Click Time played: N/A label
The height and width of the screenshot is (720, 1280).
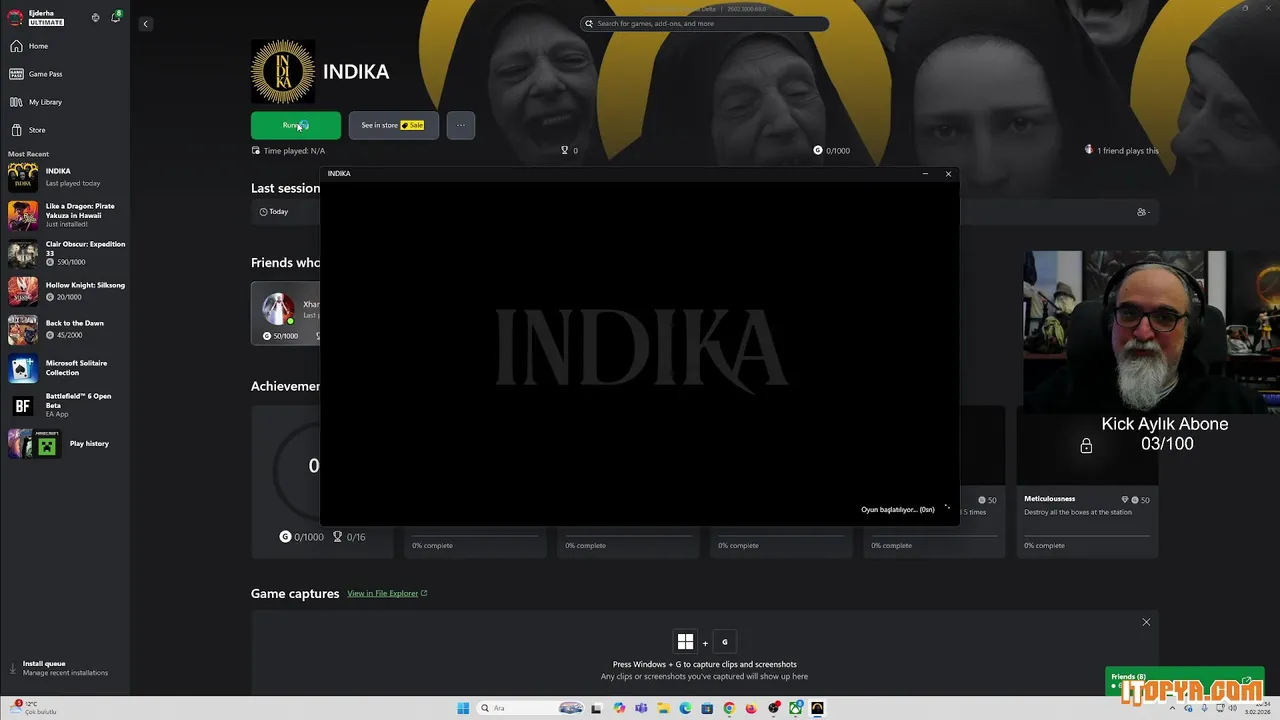tap(288, 150)
